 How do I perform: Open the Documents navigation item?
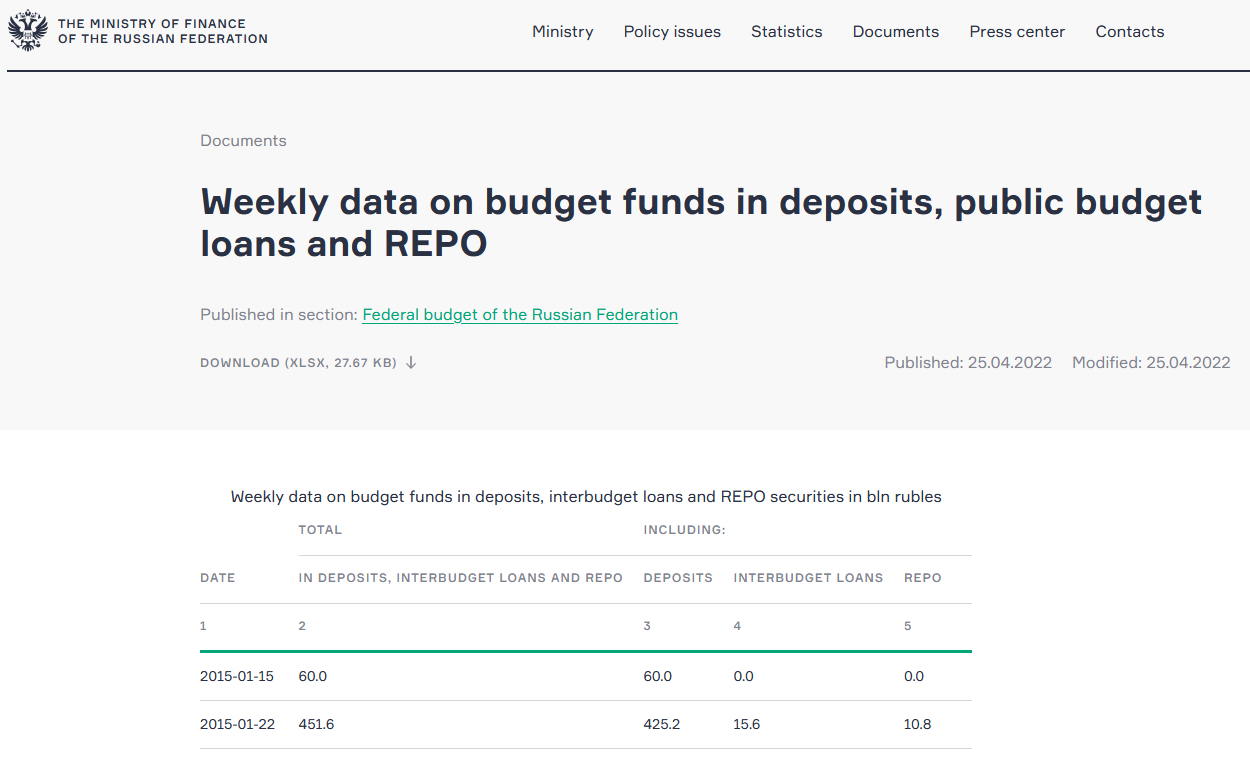point(895,32)
